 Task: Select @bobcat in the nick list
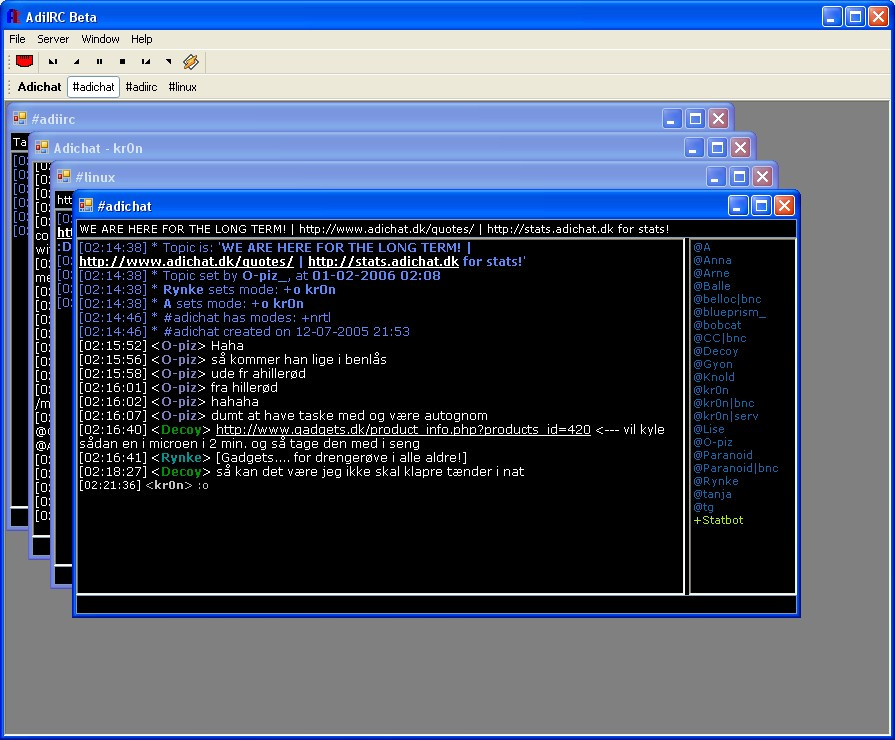[x=717, y=325]
